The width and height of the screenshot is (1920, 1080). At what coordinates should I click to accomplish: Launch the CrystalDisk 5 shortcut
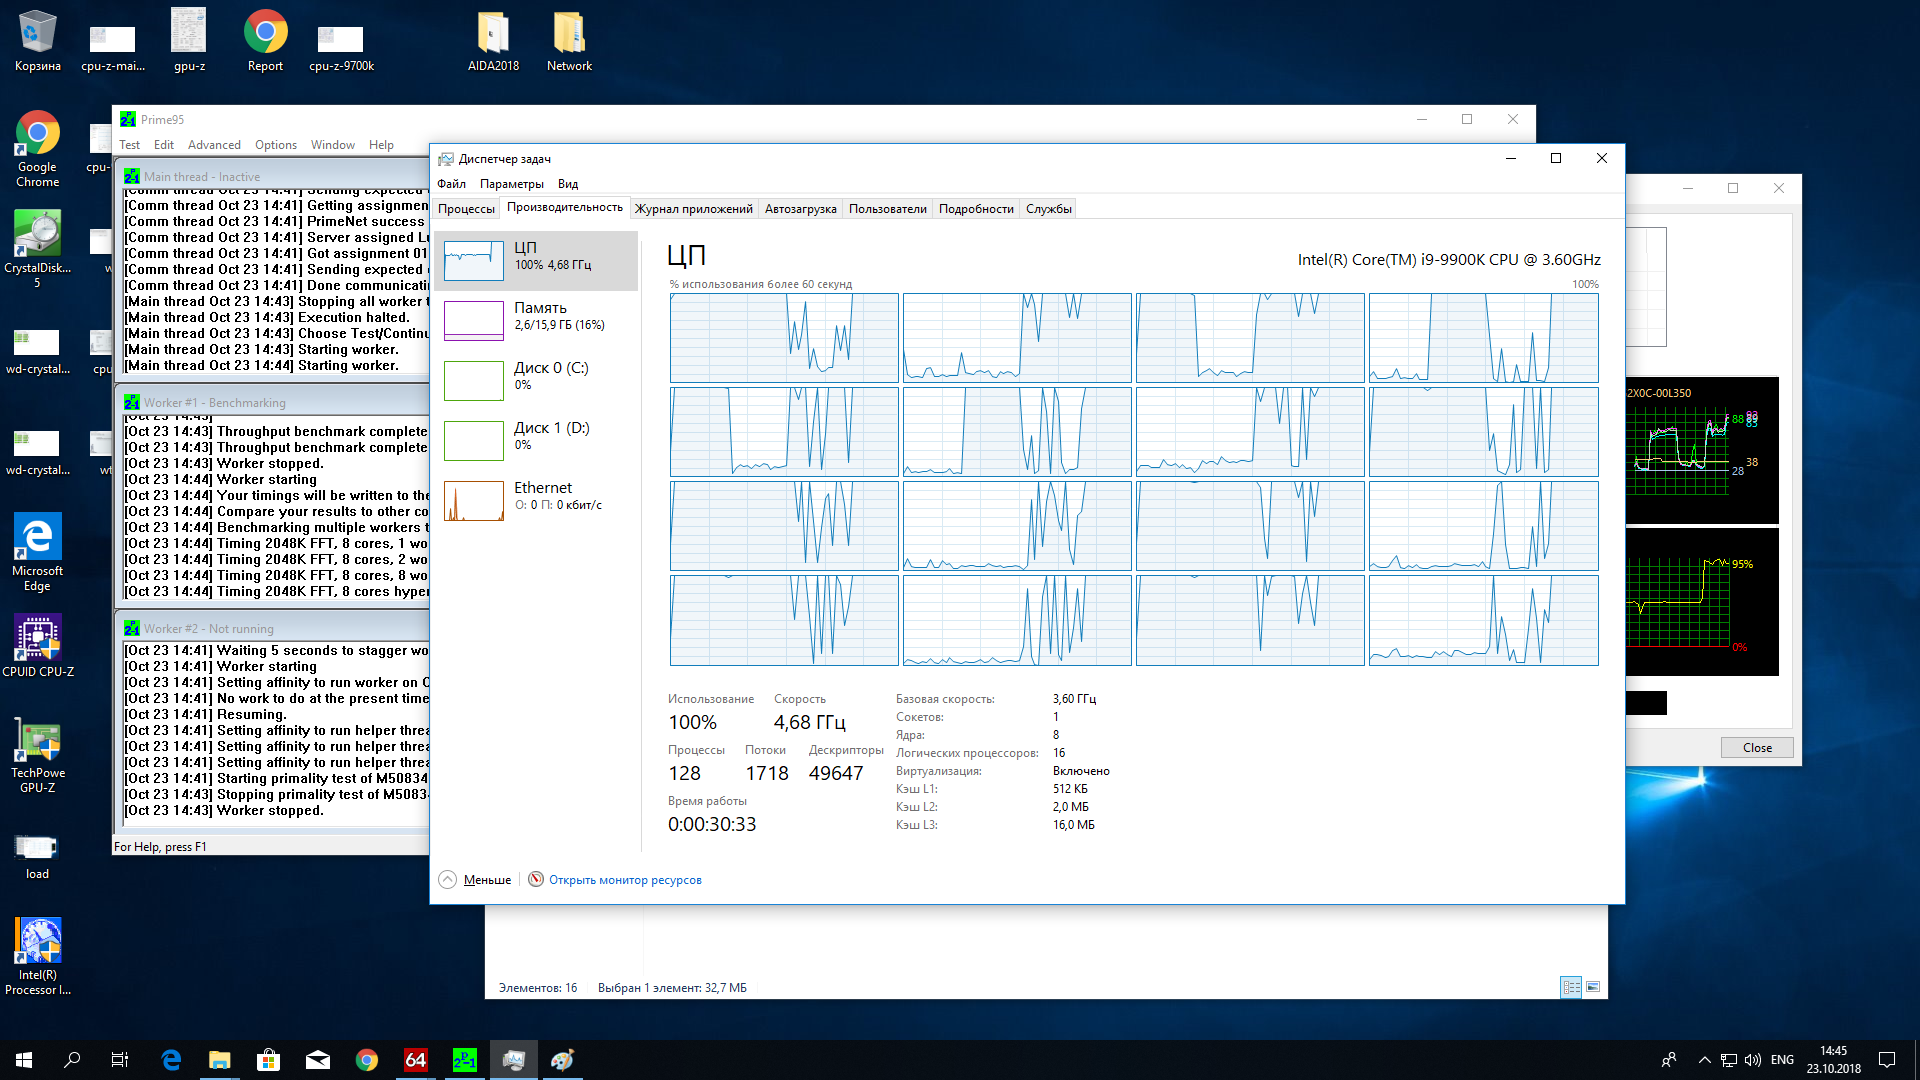coord(37,249)
